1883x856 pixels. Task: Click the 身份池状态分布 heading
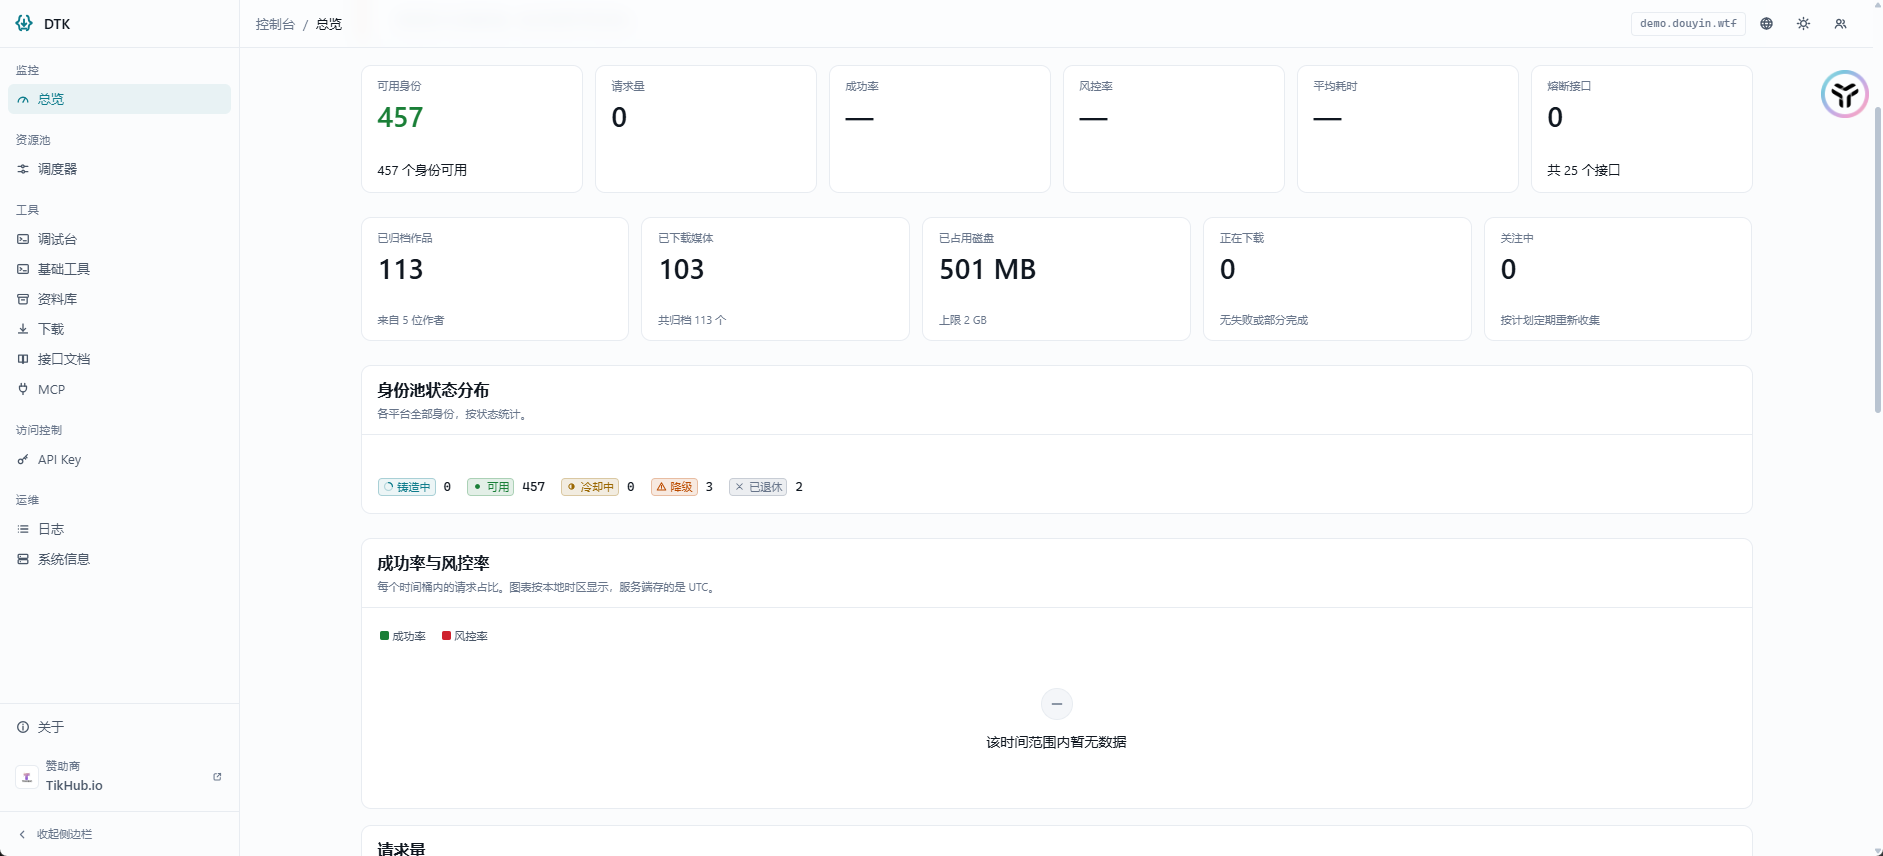pos(433,390)
